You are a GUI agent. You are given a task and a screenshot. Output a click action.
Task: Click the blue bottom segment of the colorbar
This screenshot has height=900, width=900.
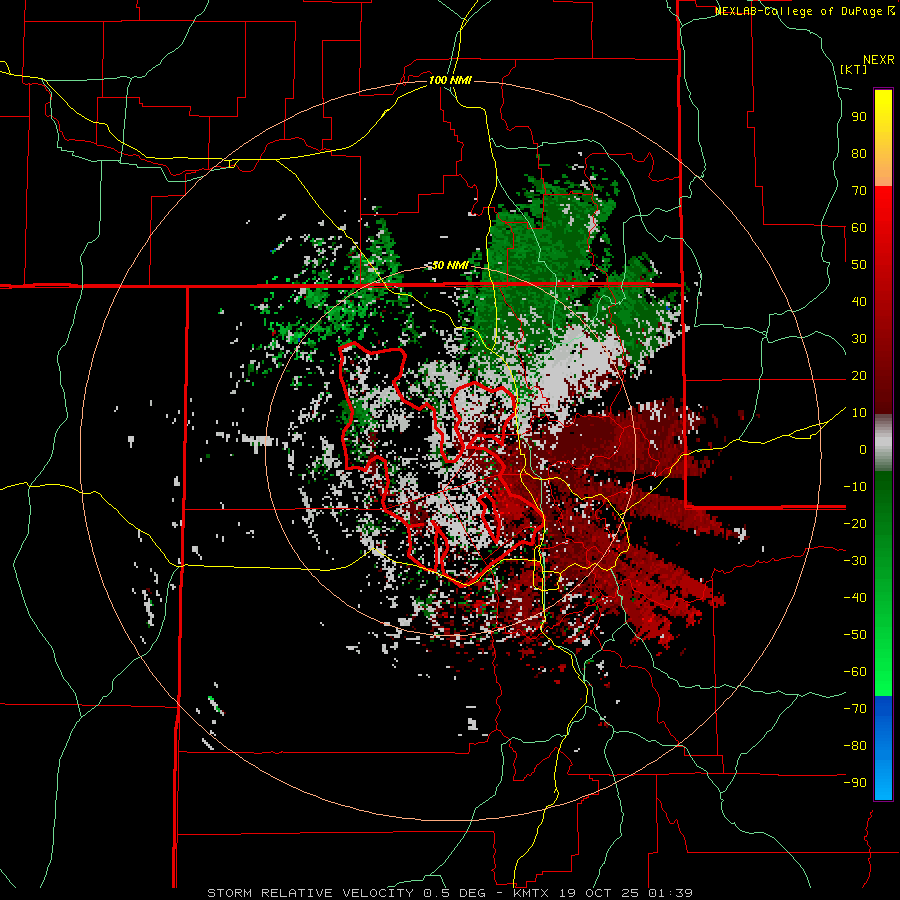click(883, 748)
